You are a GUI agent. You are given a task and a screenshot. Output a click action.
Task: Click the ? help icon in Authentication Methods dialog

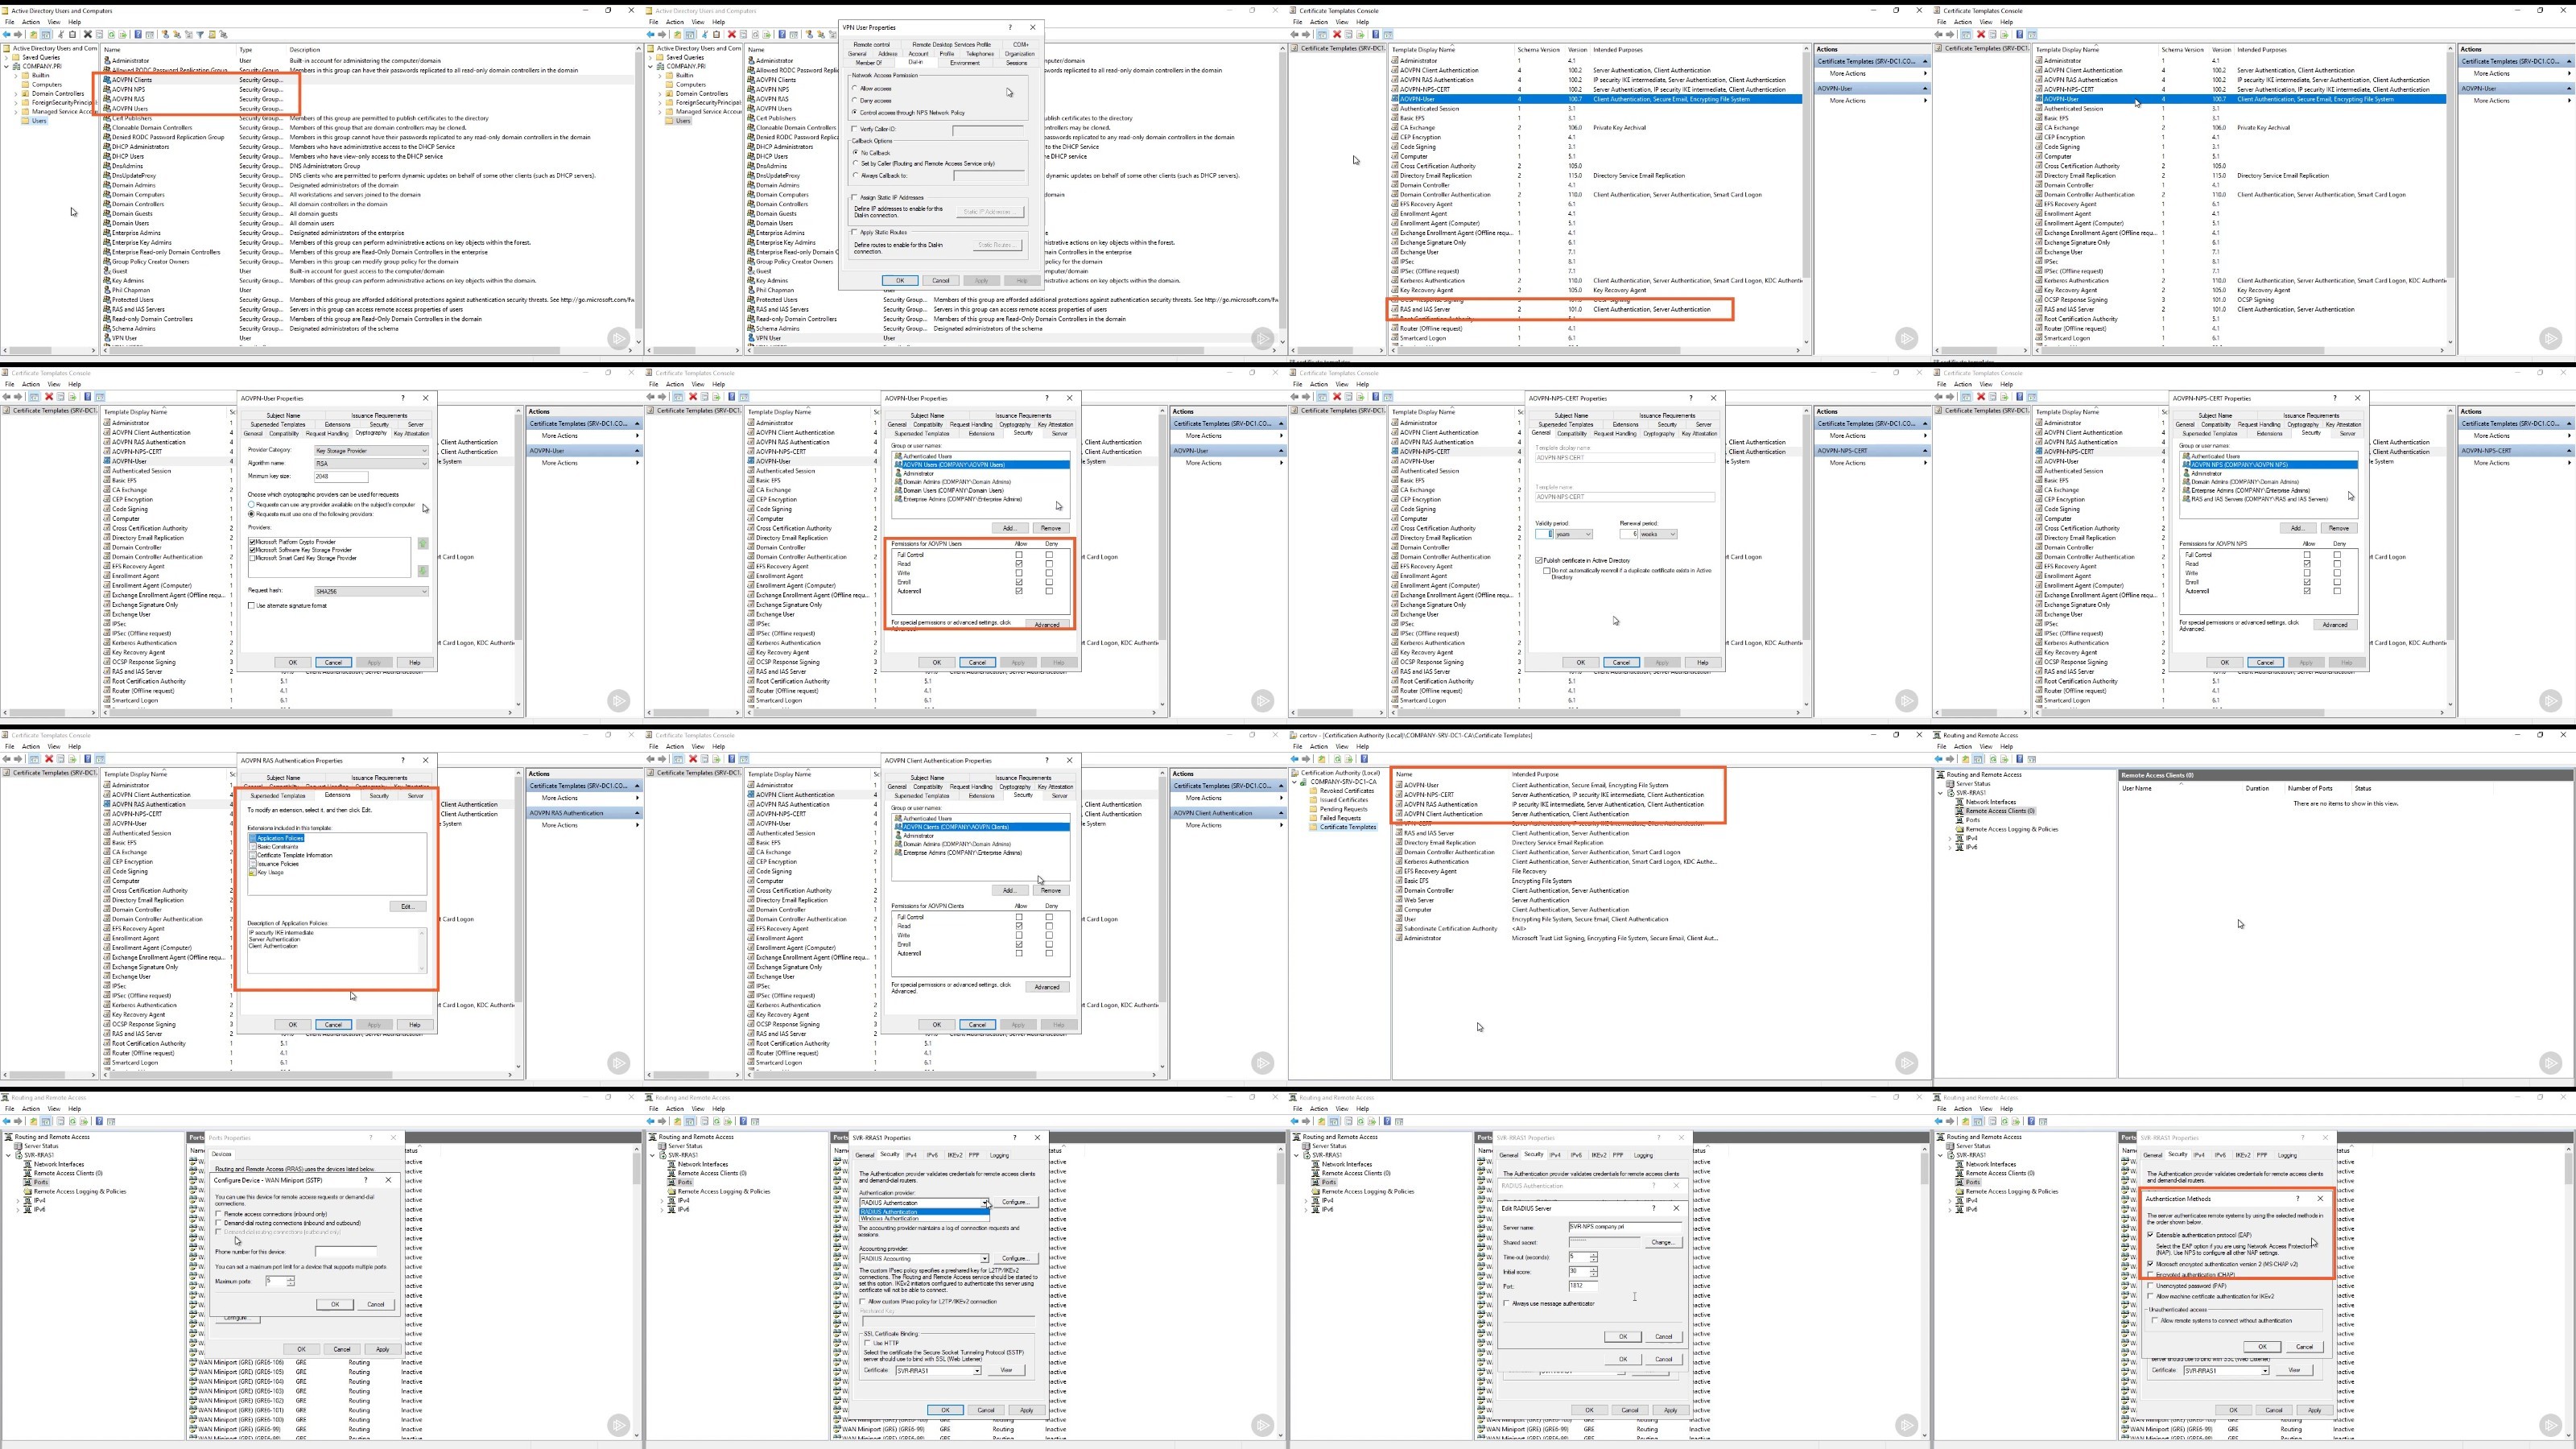coord(2299,1198)
